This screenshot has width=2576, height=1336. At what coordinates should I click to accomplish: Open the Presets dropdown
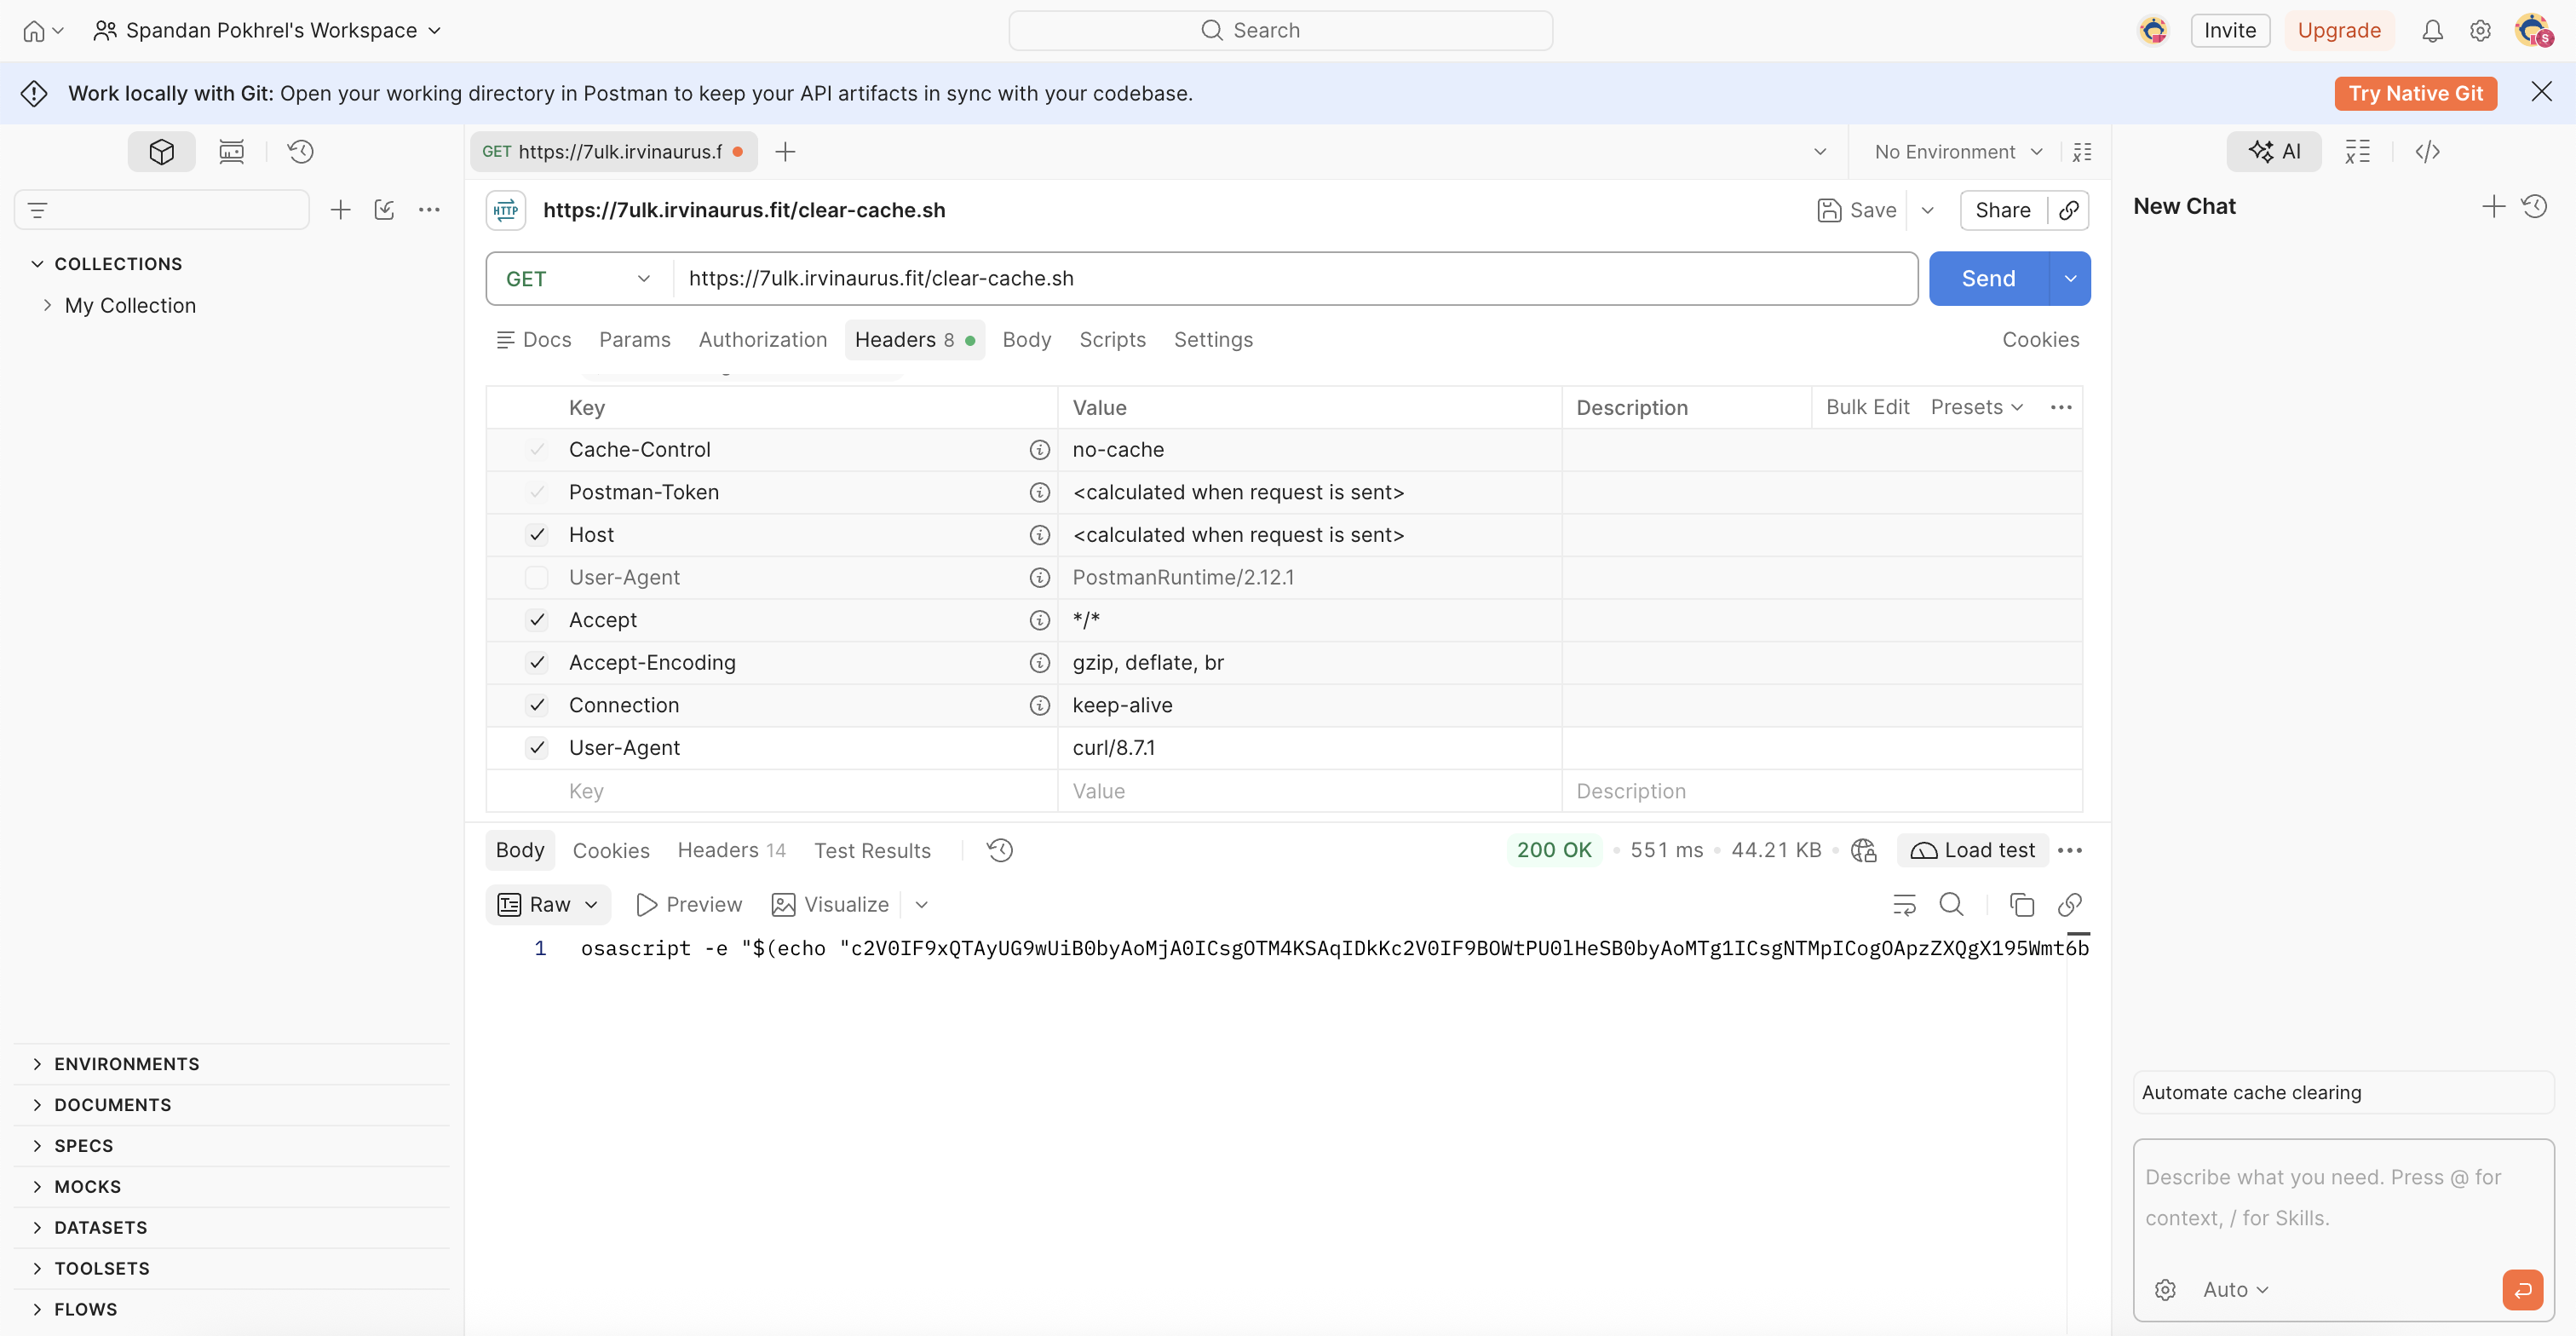tap(1977, 407)
